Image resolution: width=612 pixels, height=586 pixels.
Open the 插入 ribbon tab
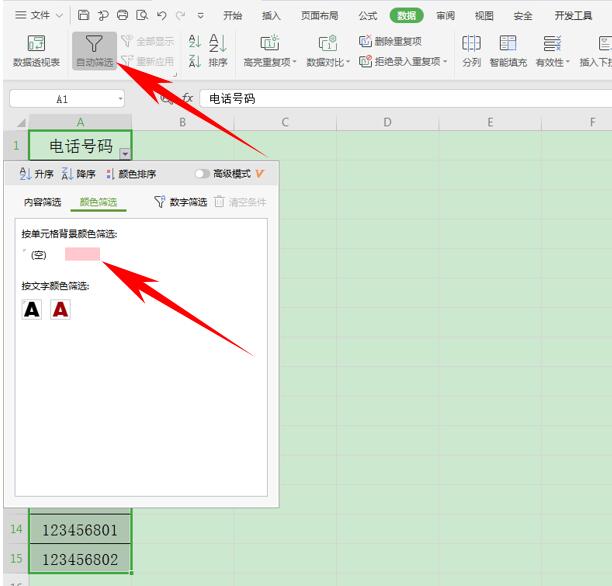pyautogui.click(x=271, y=16)
